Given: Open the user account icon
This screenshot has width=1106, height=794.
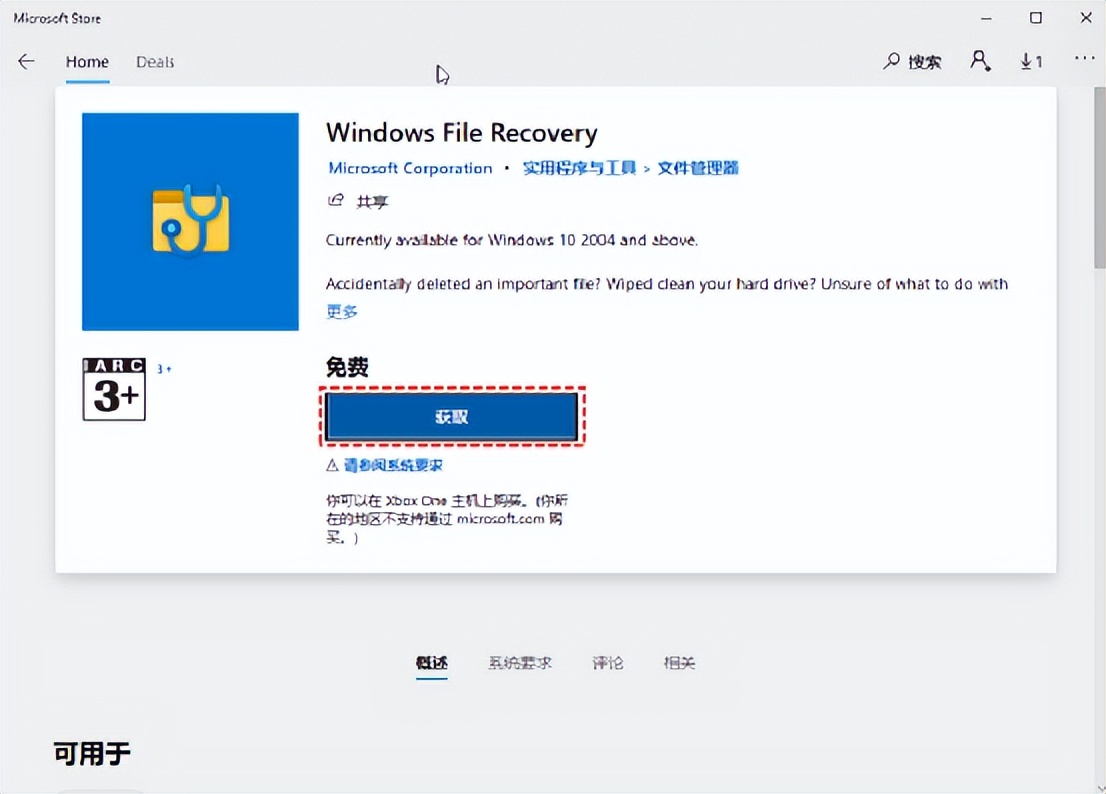Looking at the screenshot, I should coord(981,61).
